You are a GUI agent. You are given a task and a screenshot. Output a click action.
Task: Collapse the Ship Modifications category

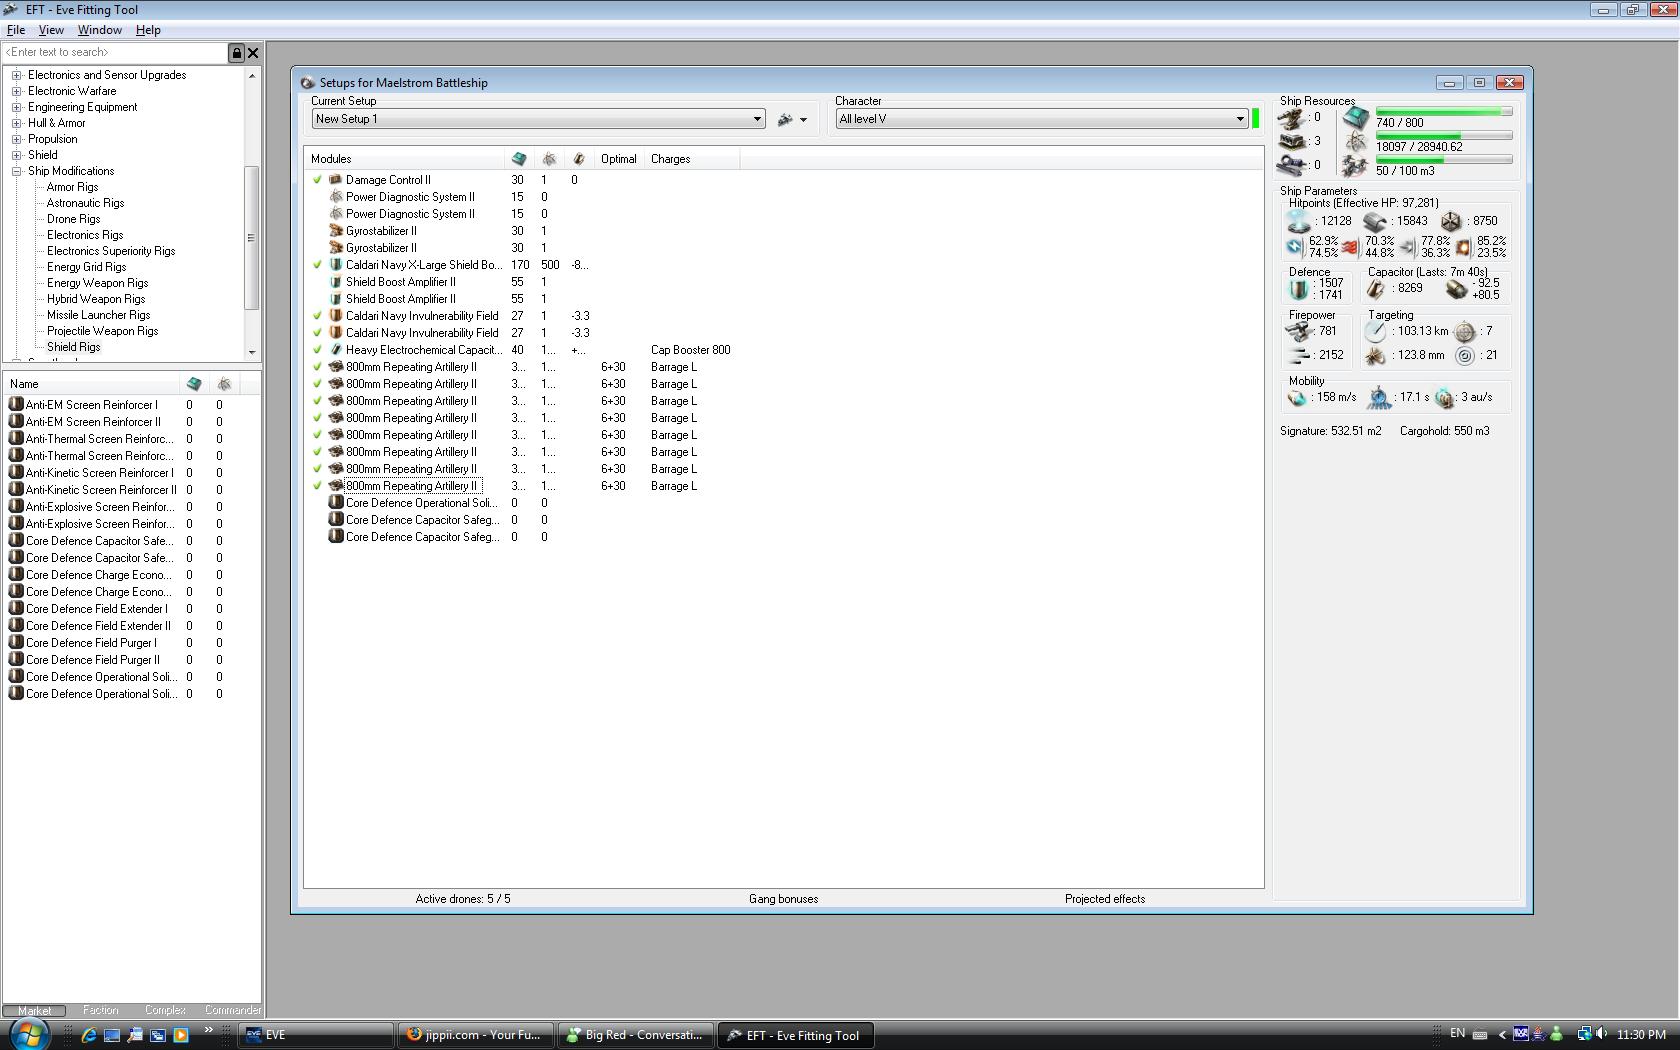[x=17, y=171]
